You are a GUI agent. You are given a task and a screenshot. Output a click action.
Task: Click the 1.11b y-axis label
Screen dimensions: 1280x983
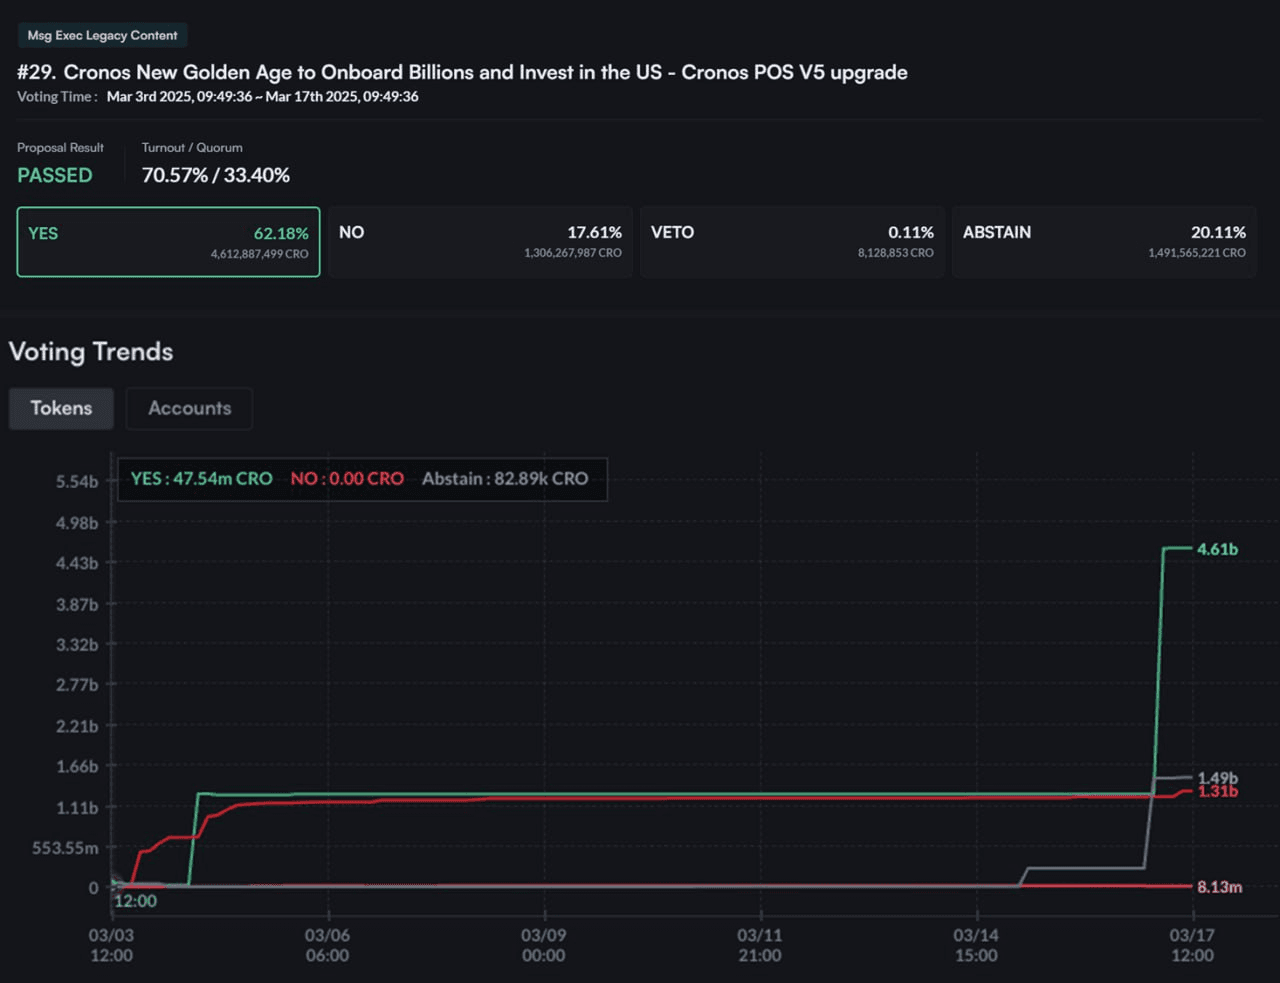(x=77, y=807)
